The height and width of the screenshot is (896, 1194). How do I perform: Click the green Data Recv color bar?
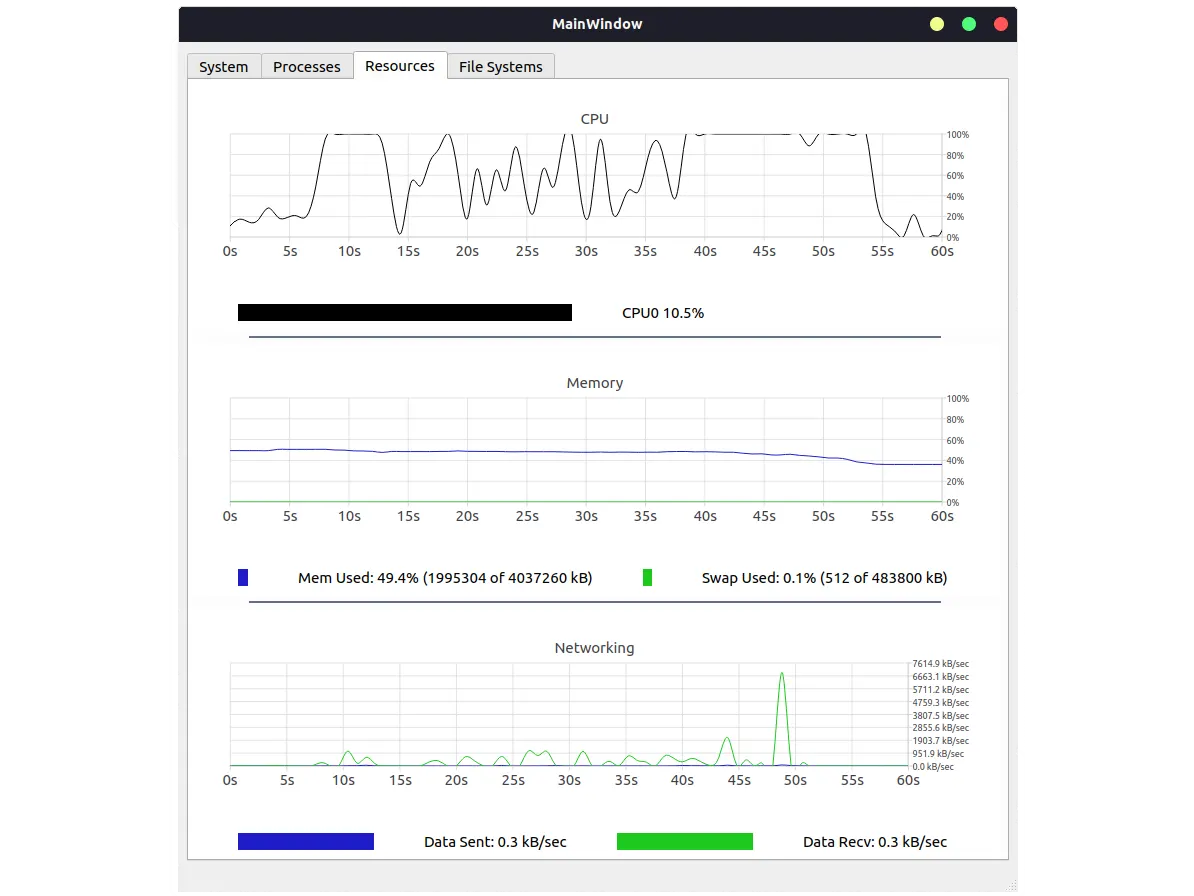(x=685, y=841)
